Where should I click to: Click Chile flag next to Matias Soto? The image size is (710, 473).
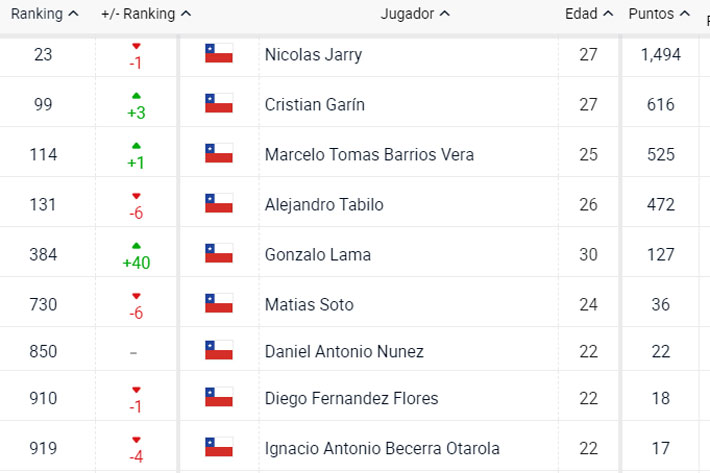click(x=219, y=303)
